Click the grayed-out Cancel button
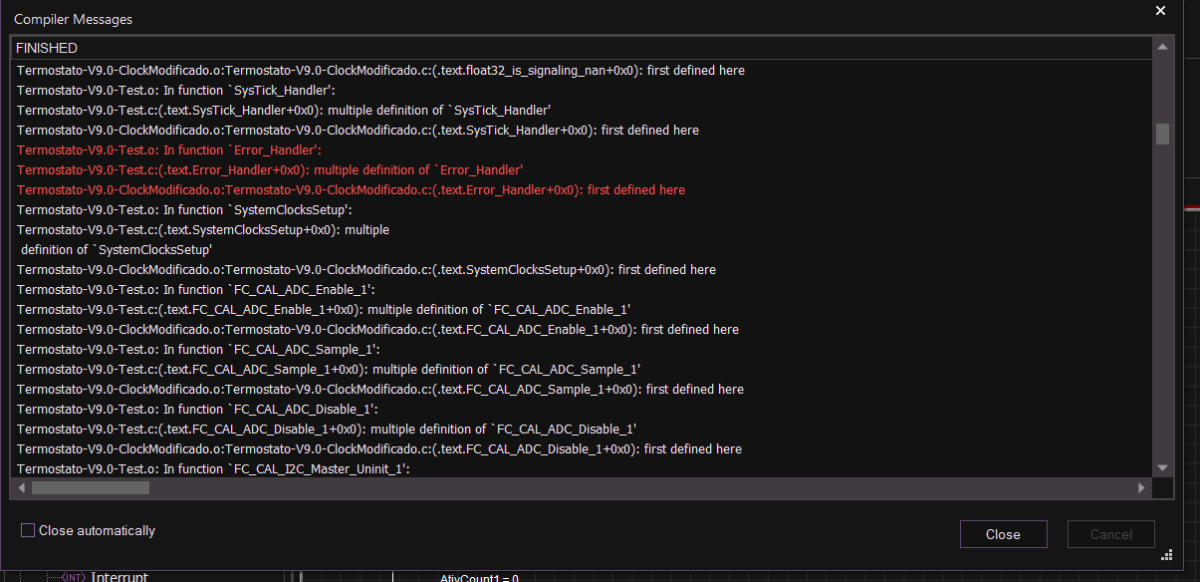 1110,534
